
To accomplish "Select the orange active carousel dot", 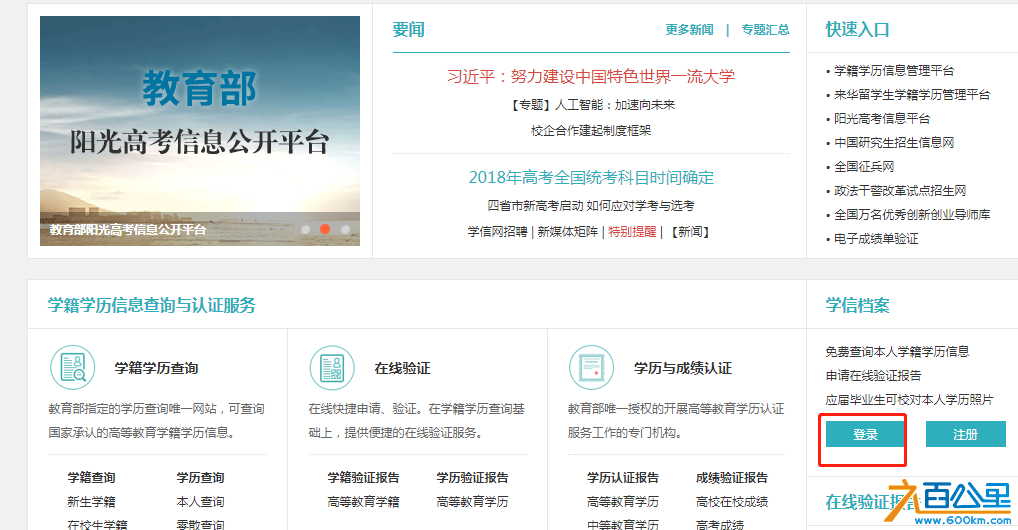I will [325, 229].
